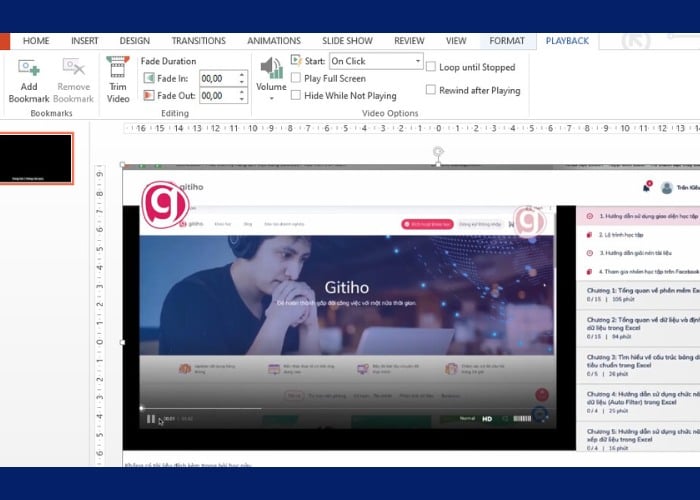The height and width of the screenshot is (500, 700).
Task: Increase the Fade In duration with up arrow
Action: (x=242, y=74)
